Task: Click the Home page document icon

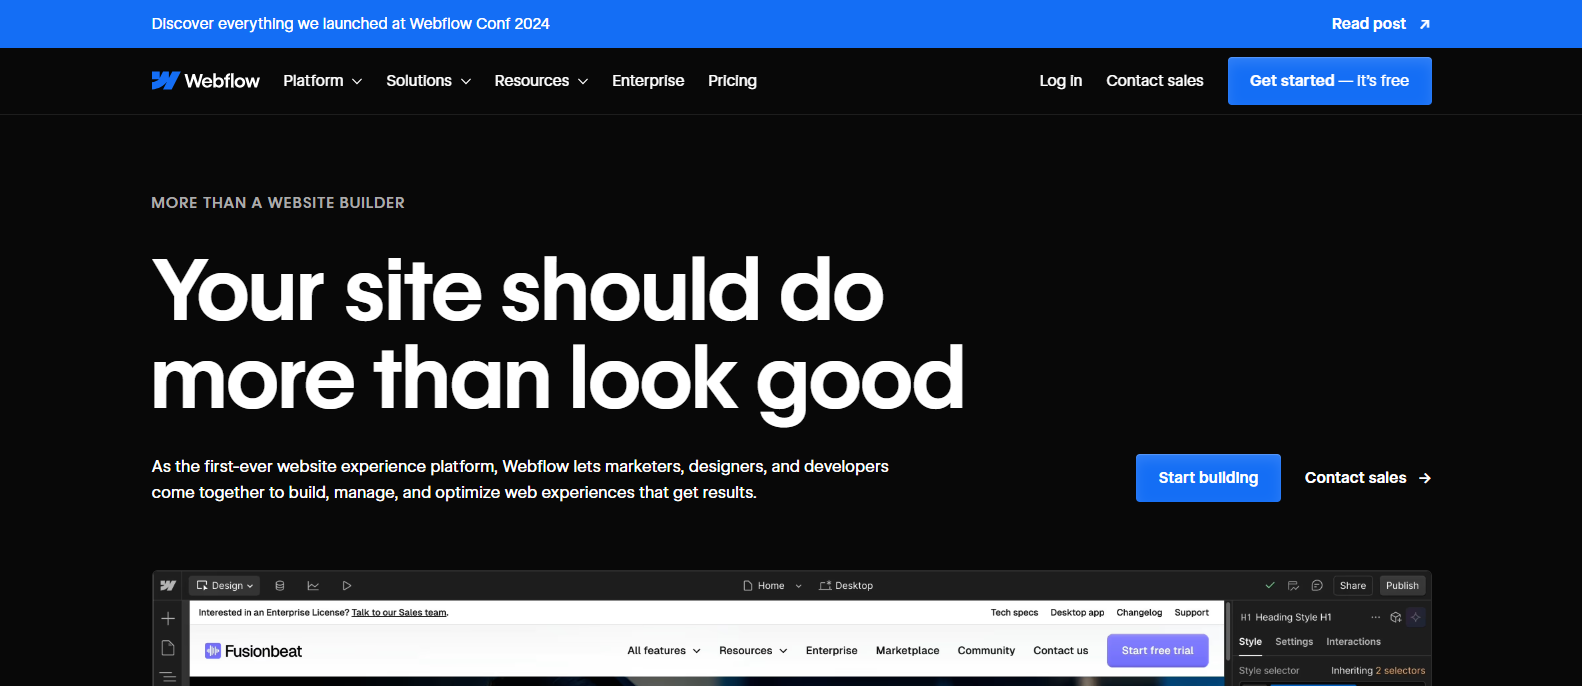Action: (x=747, y=586)
